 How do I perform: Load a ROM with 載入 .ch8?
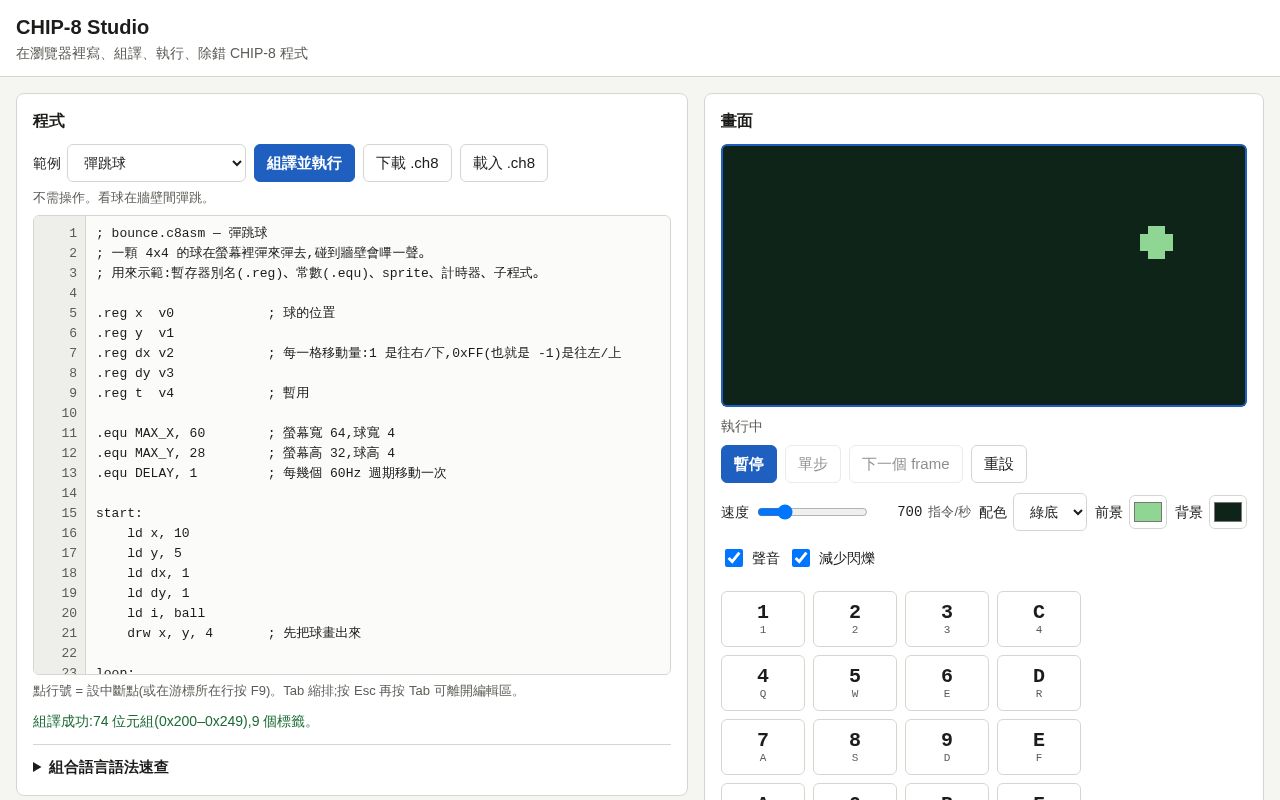pos(504,163)
